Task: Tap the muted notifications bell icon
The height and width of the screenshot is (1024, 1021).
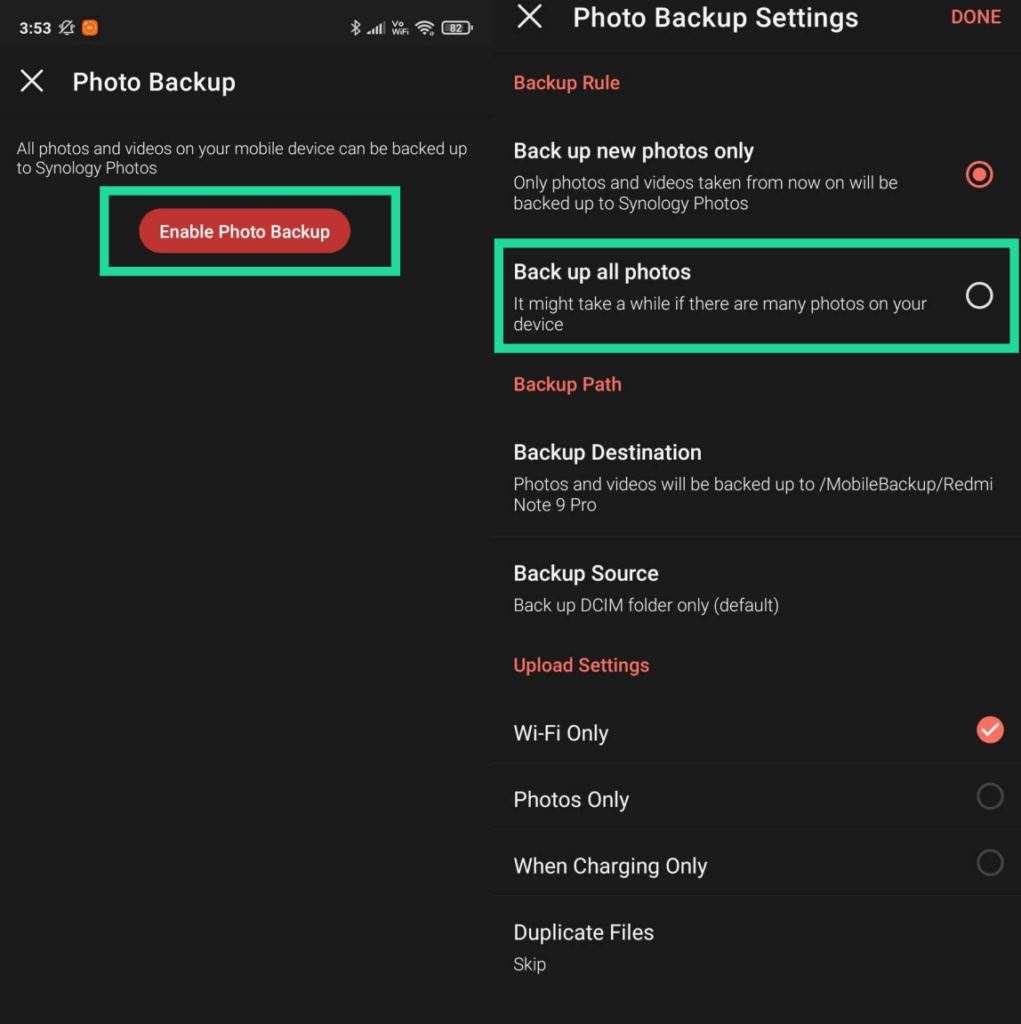Action: click(x=67, y=28)
